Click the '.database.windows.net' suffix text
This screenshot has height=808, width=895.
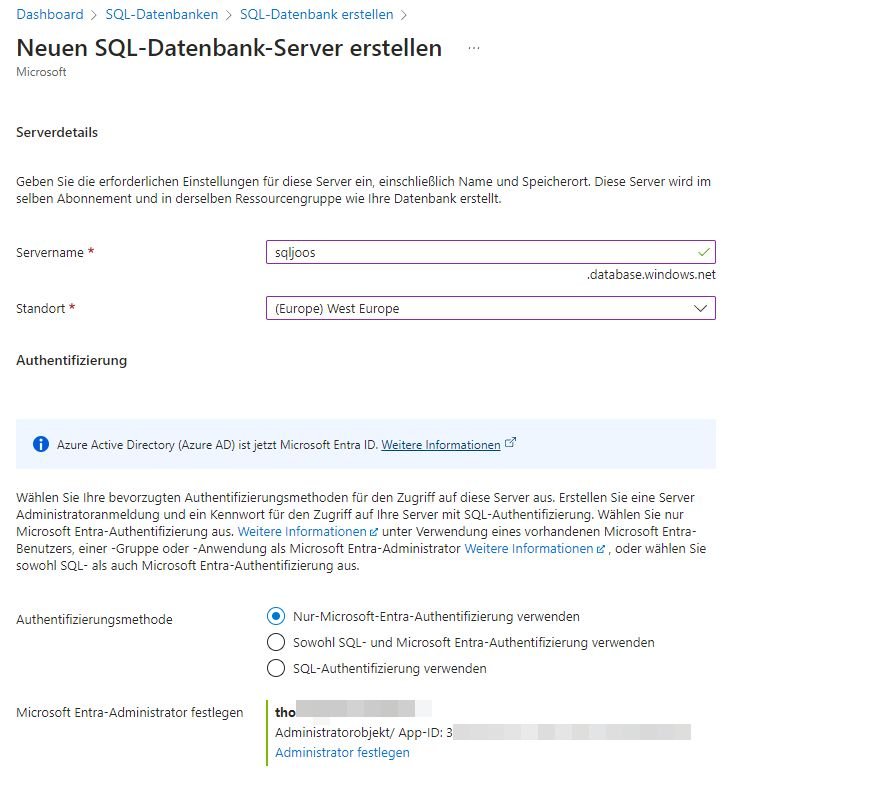coord(651,275)
